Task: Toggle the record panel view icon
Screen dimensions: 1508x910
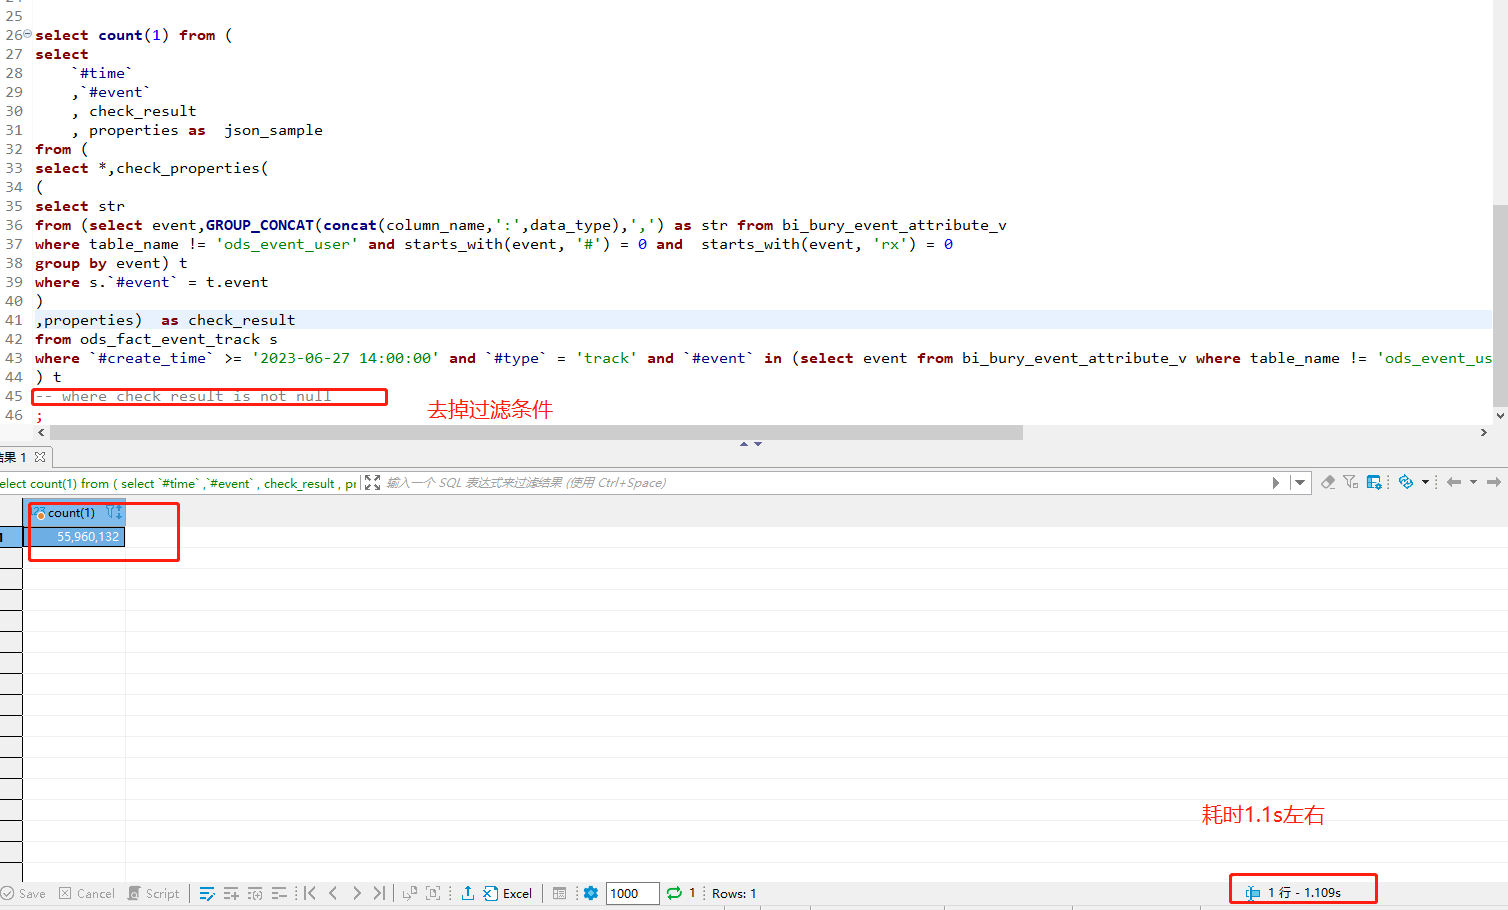Action: 559,893
